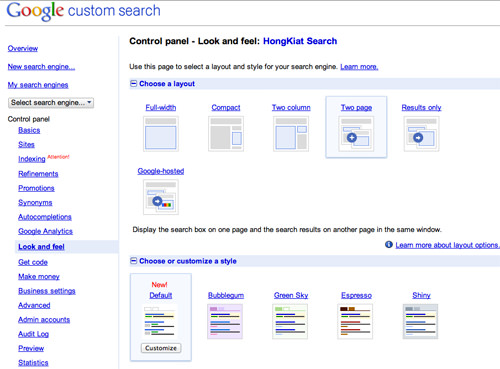
Task: Choose the Results only layout thumbnail
Action: 421,134
